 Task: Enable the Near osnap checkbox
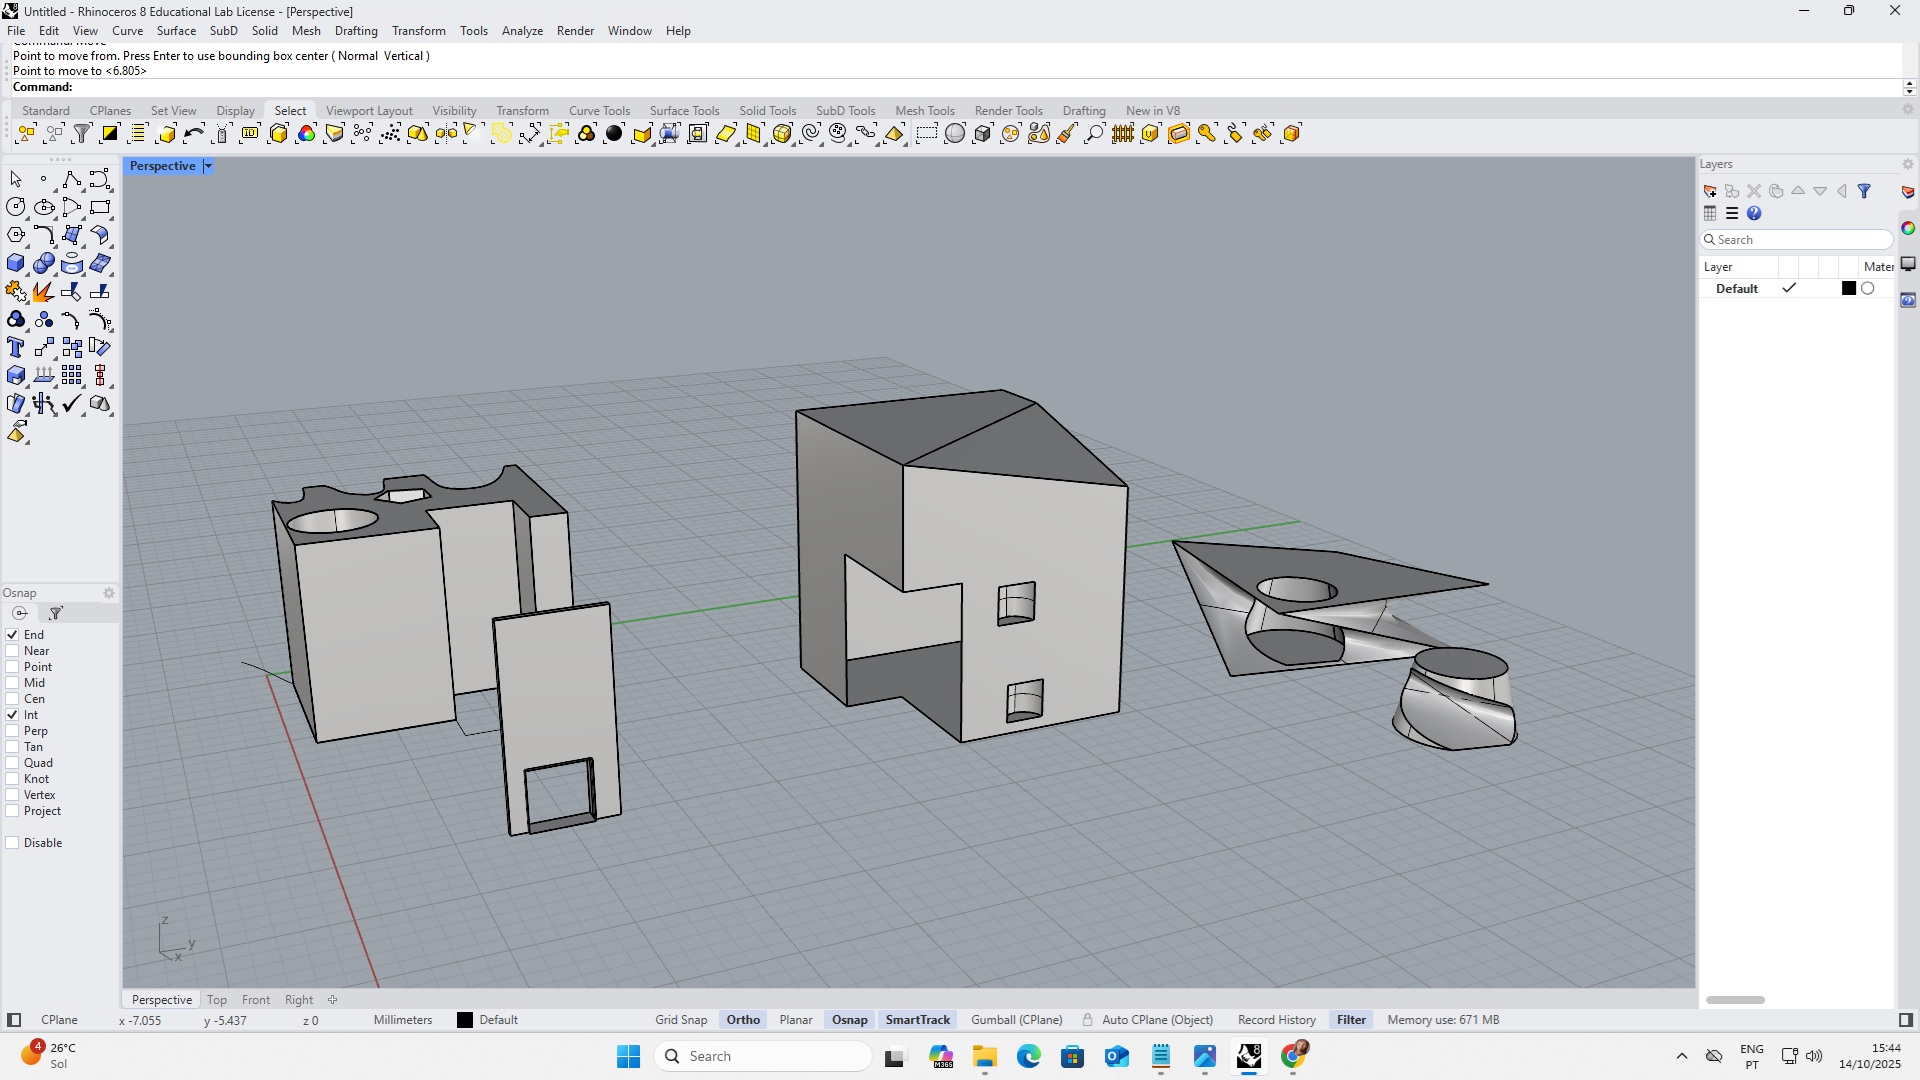click(x=13, y=651)
